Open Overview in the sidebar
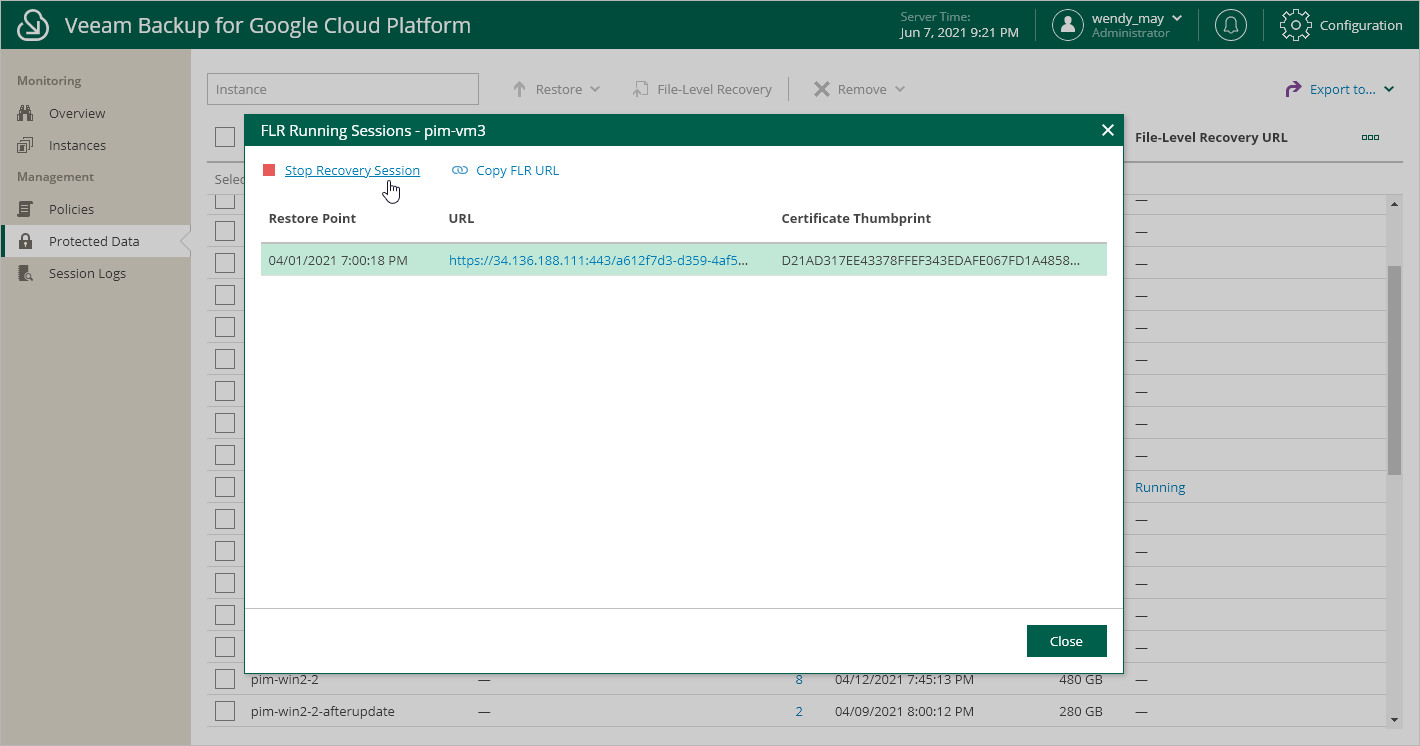This screenshot has height=746, width=1420. click(77, 113)
